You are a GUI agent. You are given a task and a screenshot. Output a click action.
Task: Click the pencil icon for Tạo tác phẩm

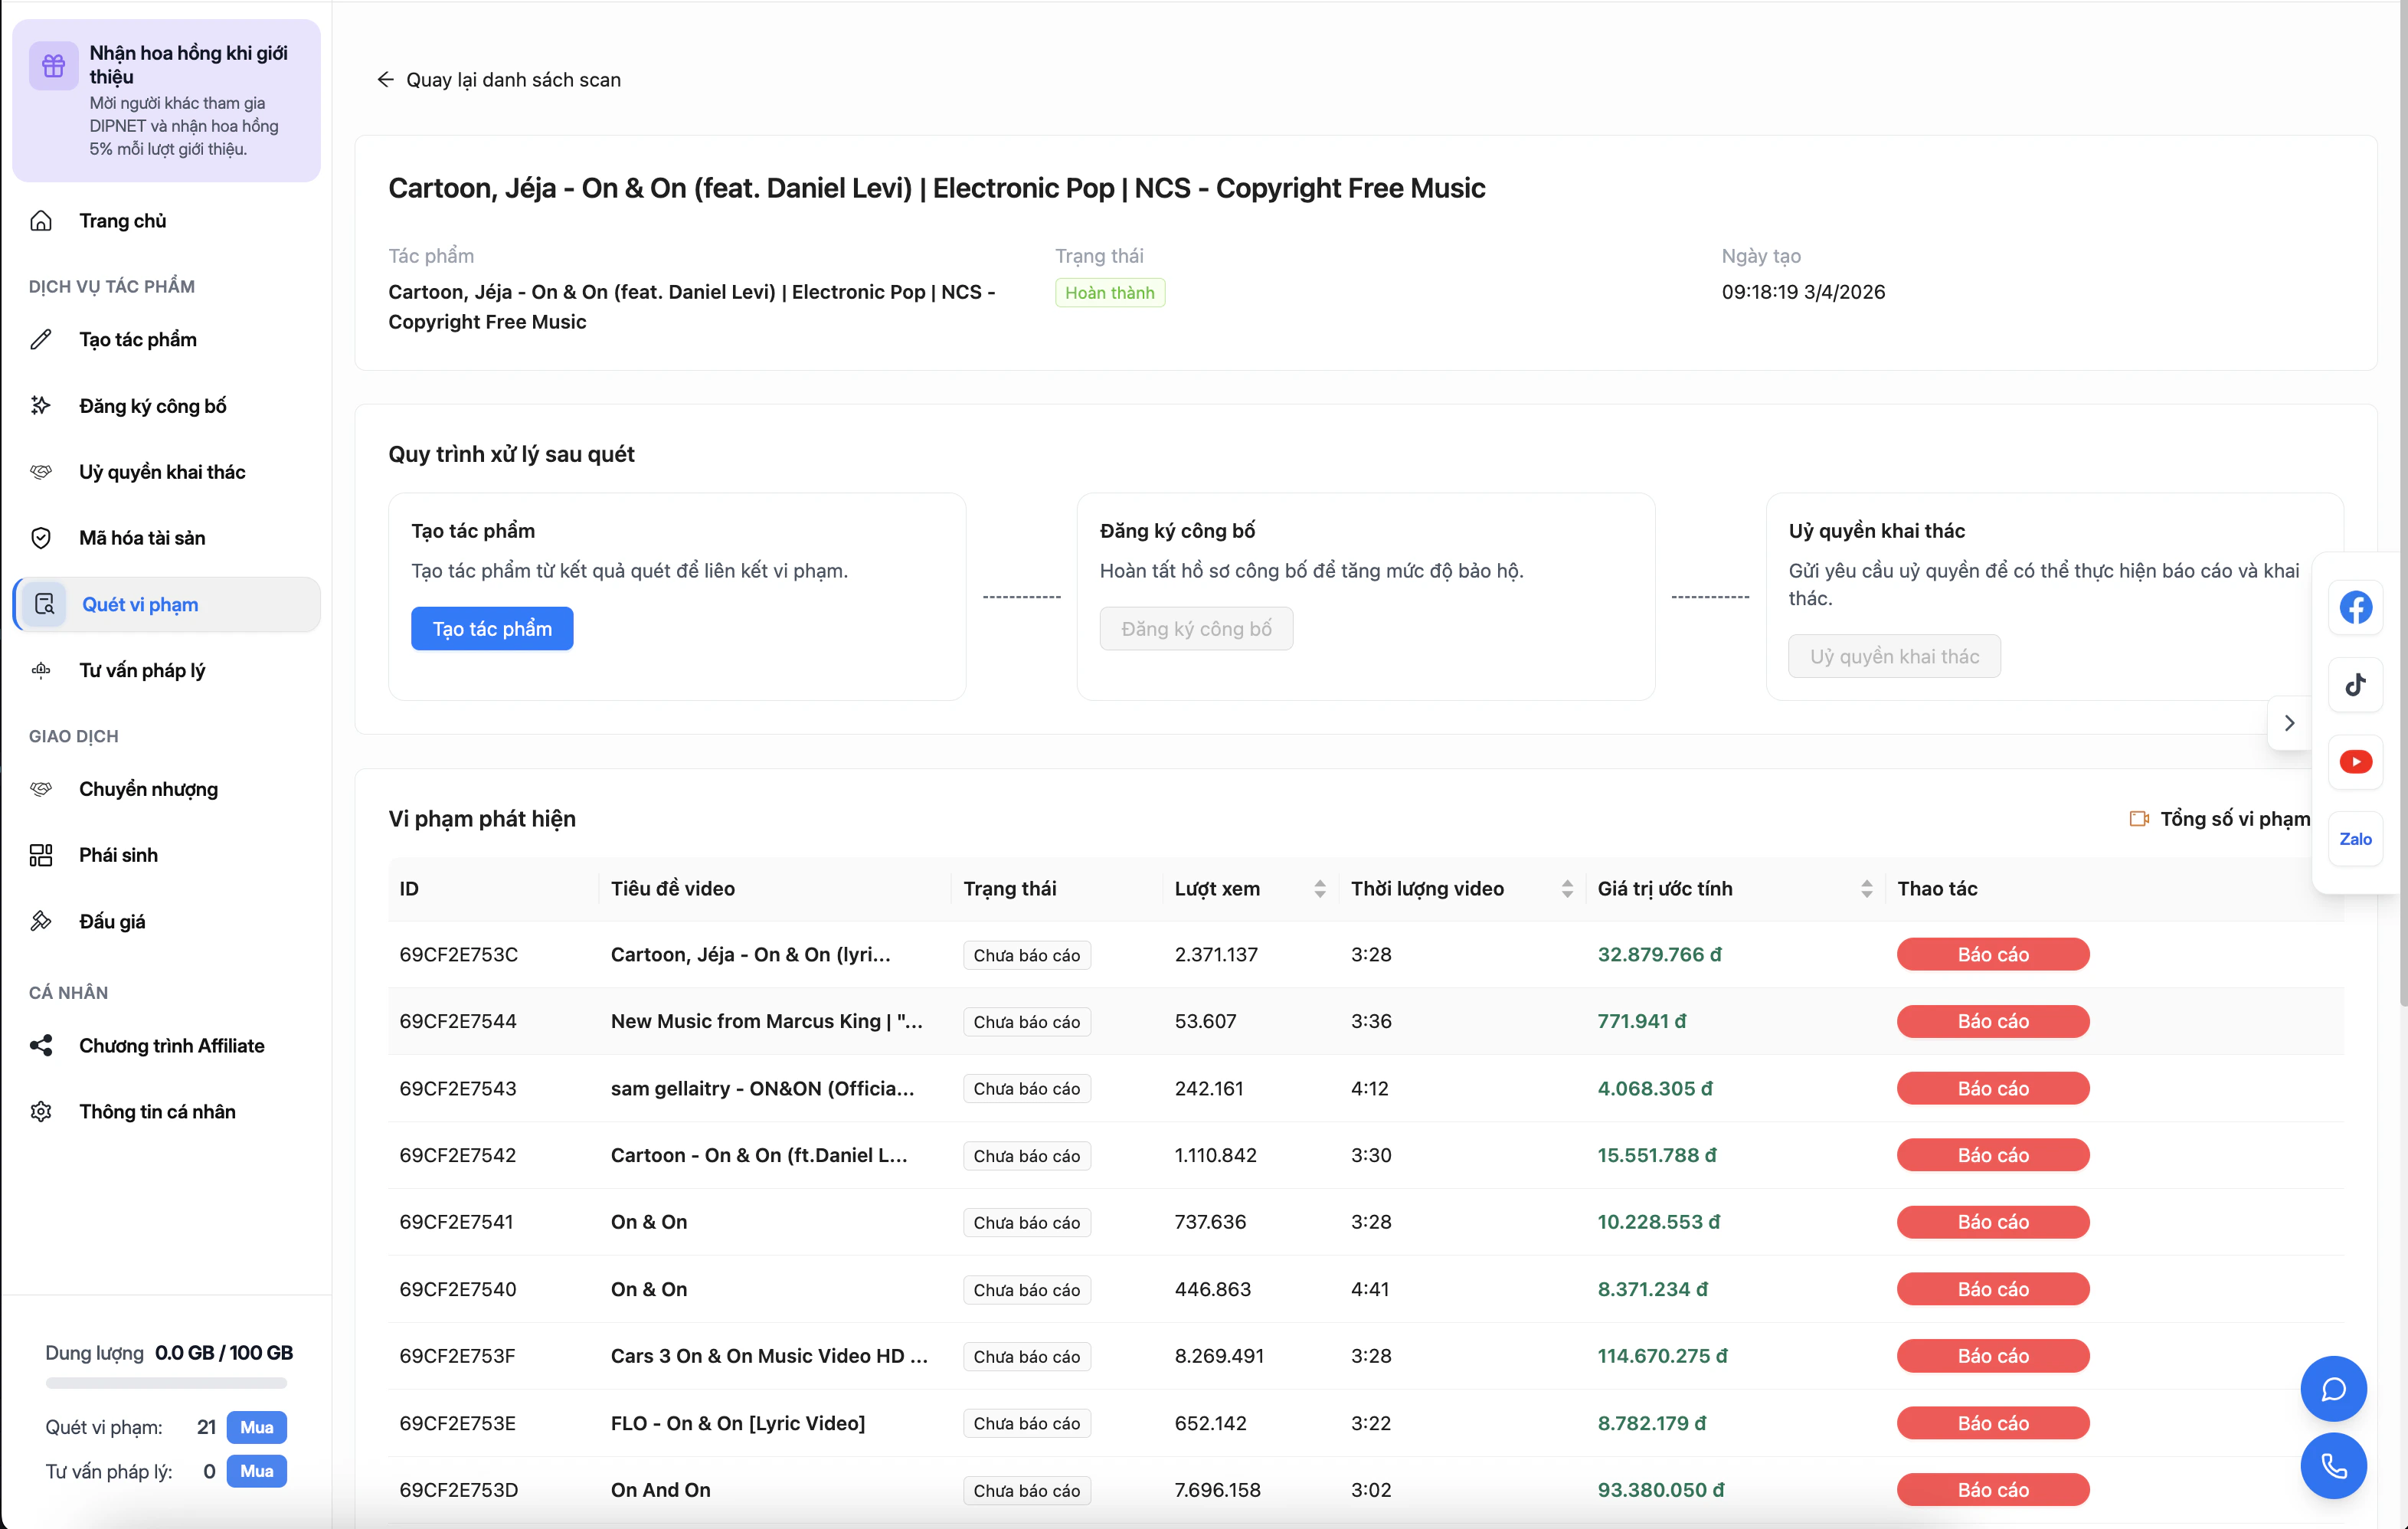41,340
